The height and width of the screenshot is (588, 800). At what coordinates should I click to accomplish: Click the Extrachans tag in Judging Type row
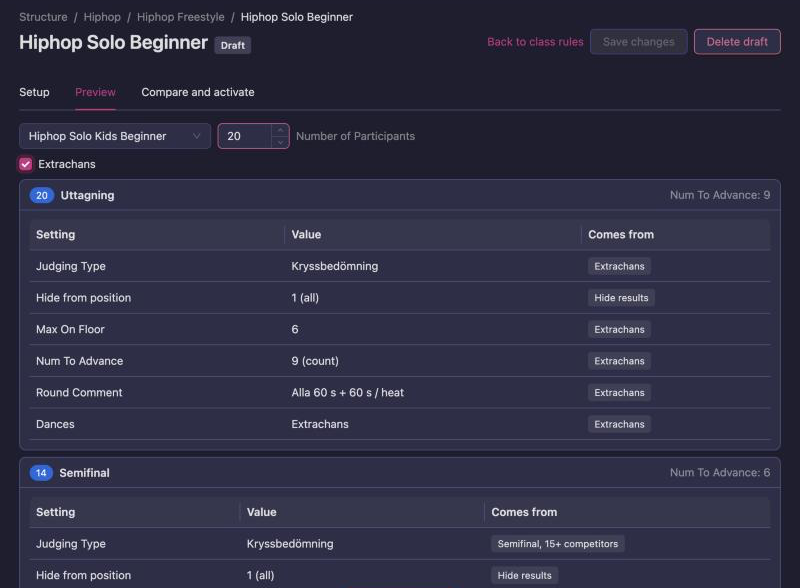click(x=619, y=266)
